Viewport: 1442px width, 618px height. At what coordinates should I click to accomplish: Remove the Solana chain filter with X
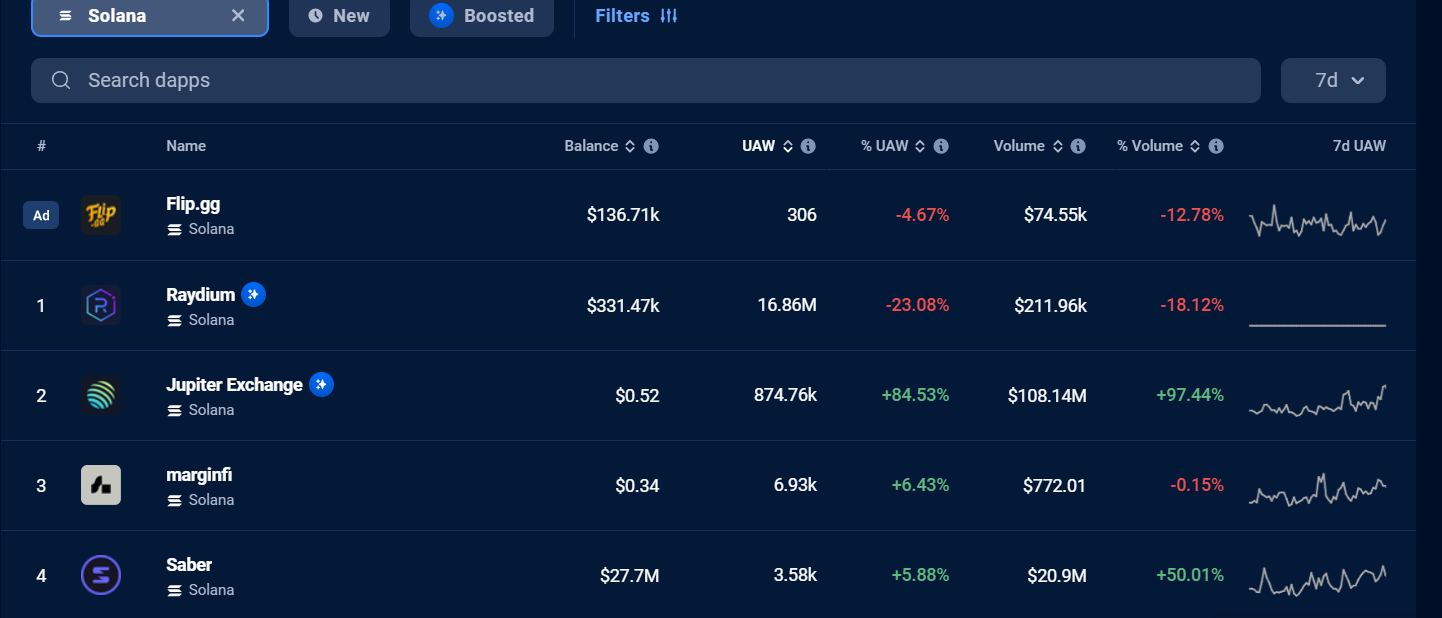click(x=238, y=15)
